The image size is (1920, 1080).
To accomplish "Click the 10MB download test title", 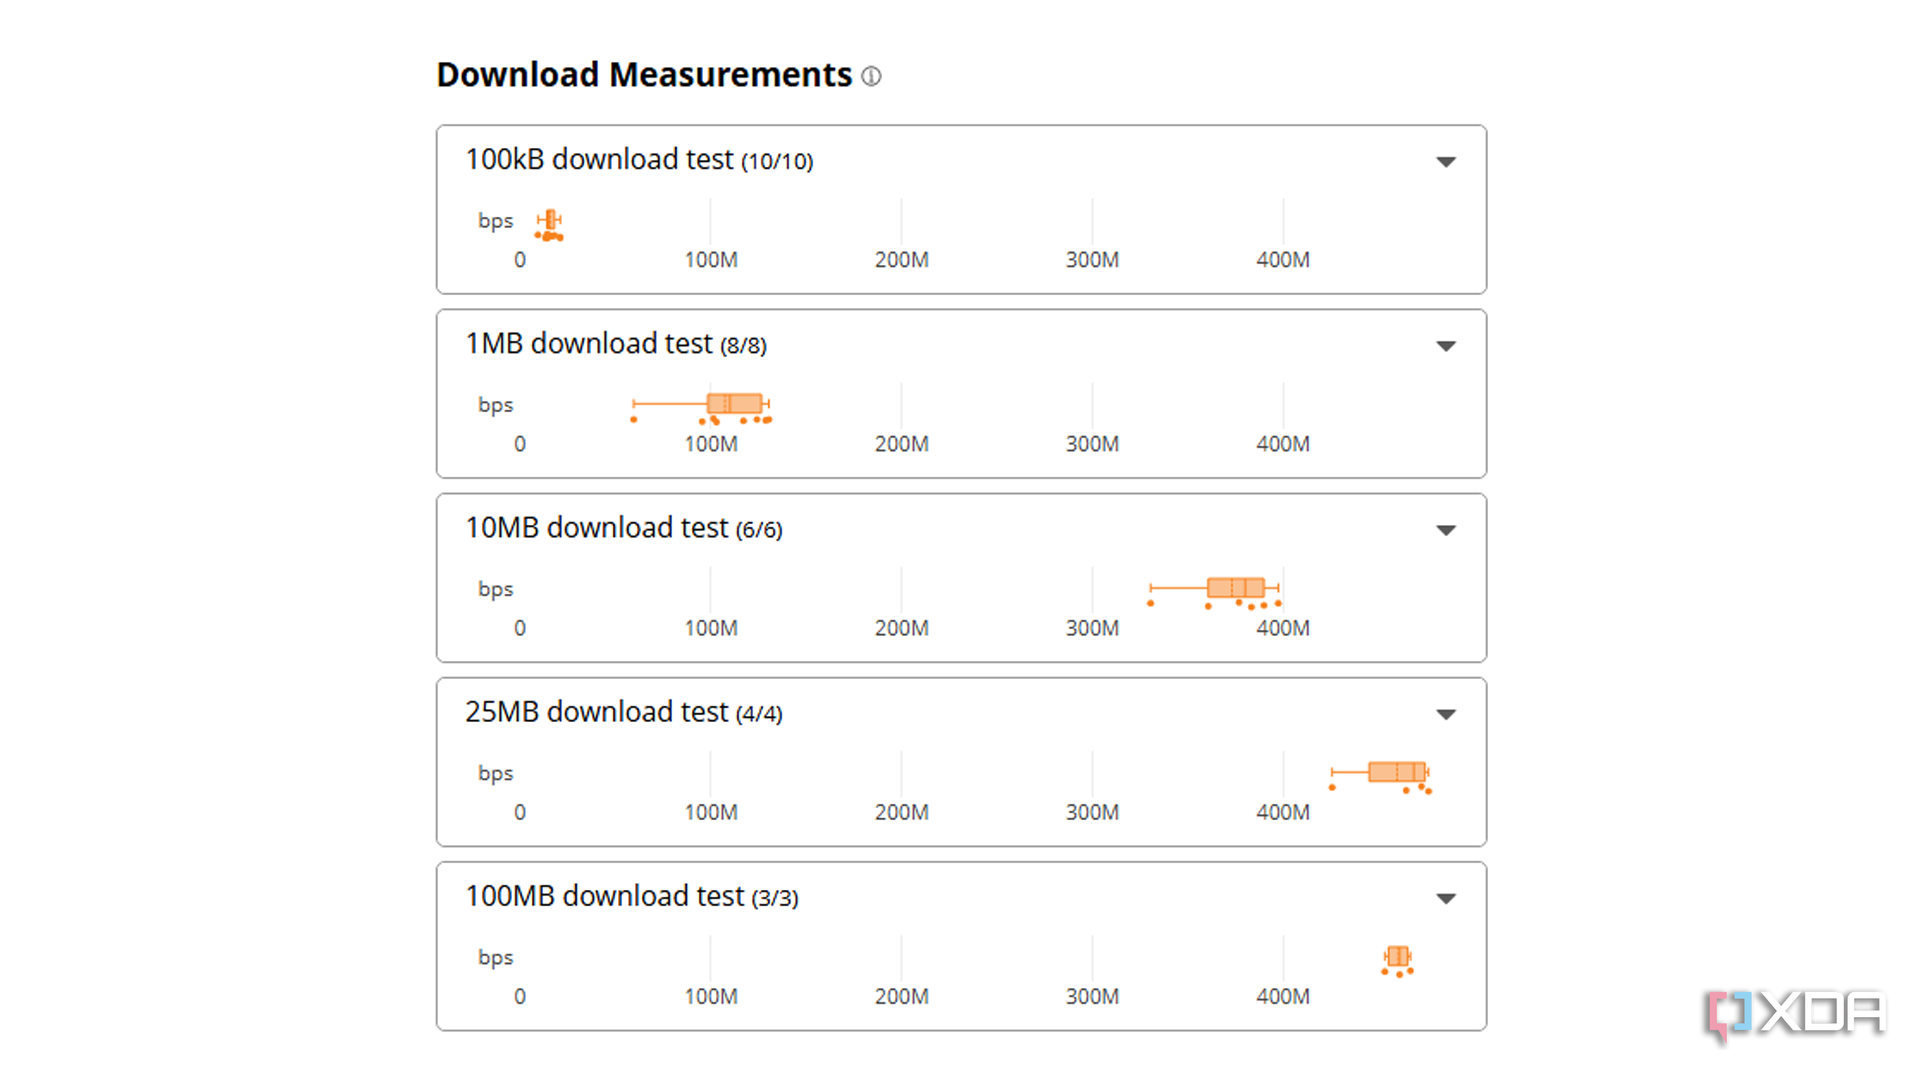I will 624,528.
